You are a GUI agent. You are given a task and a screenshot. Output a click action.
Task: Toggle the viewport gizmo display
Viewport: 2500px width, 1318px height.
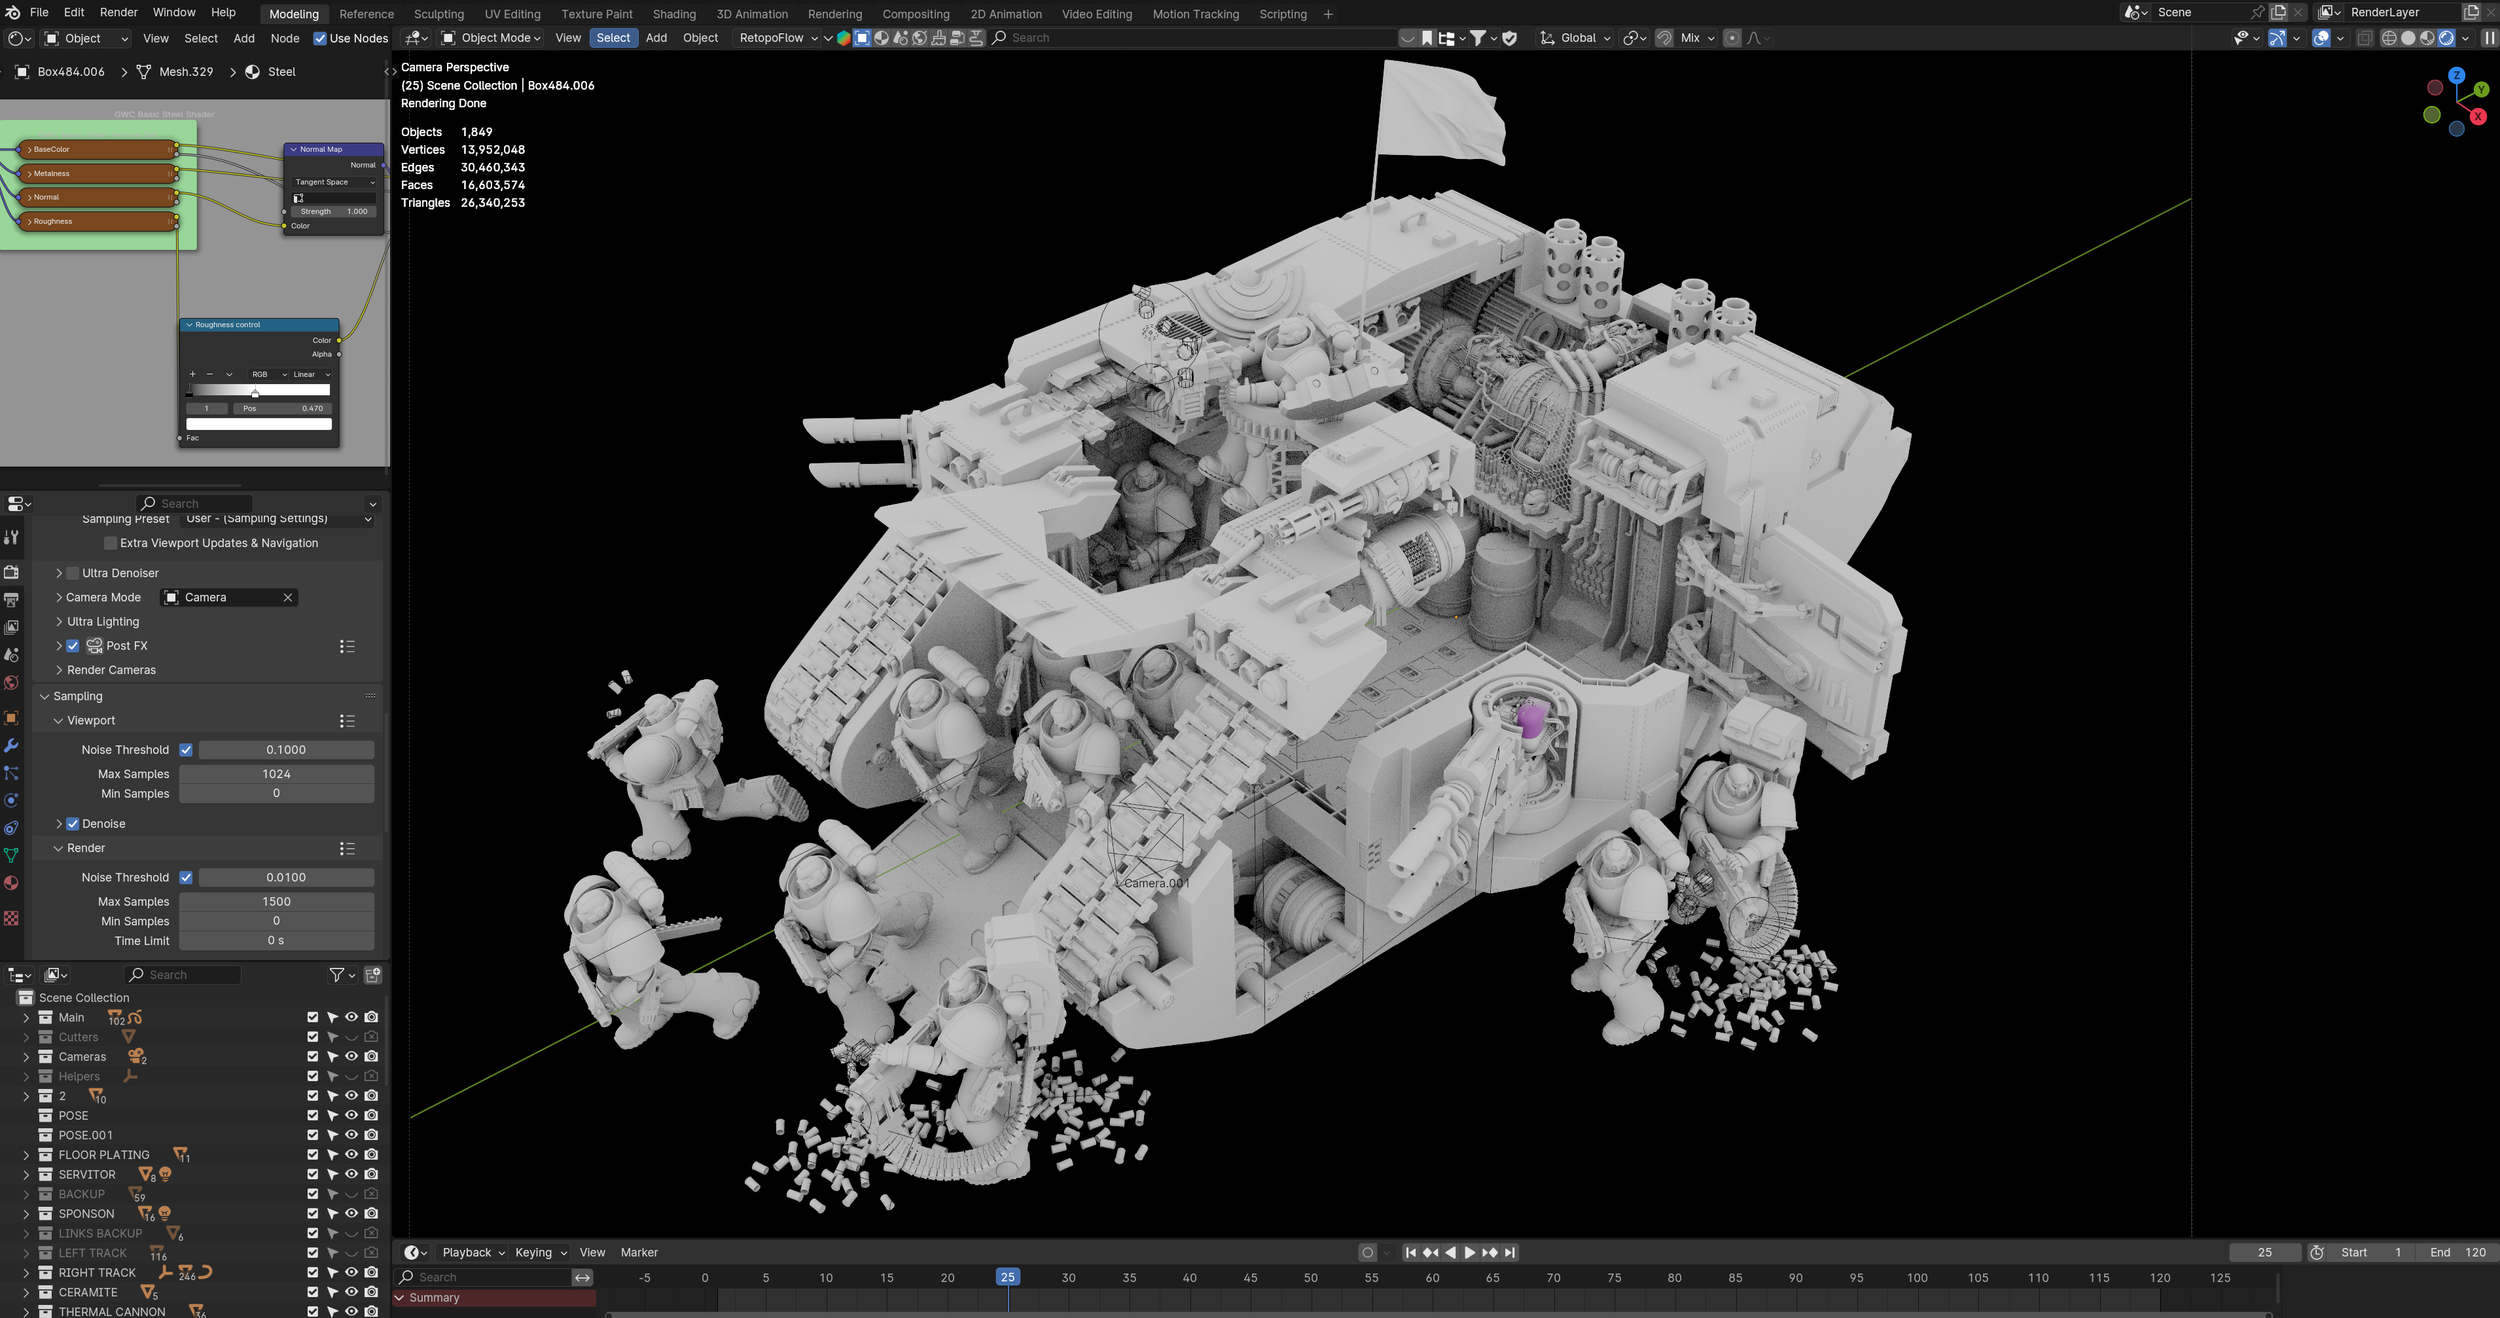(x=2277, y=38)
